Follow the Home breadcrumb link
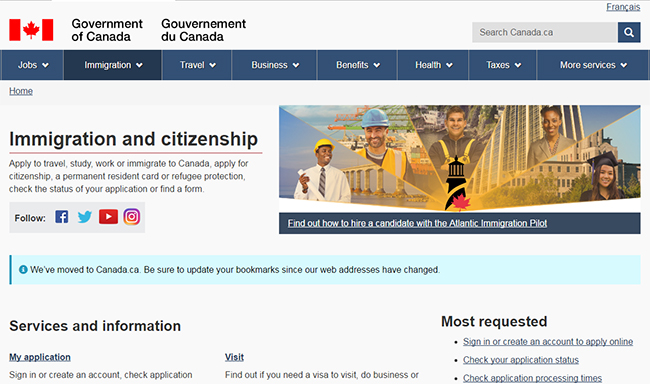650x384 pixels. tap(21, 91)
